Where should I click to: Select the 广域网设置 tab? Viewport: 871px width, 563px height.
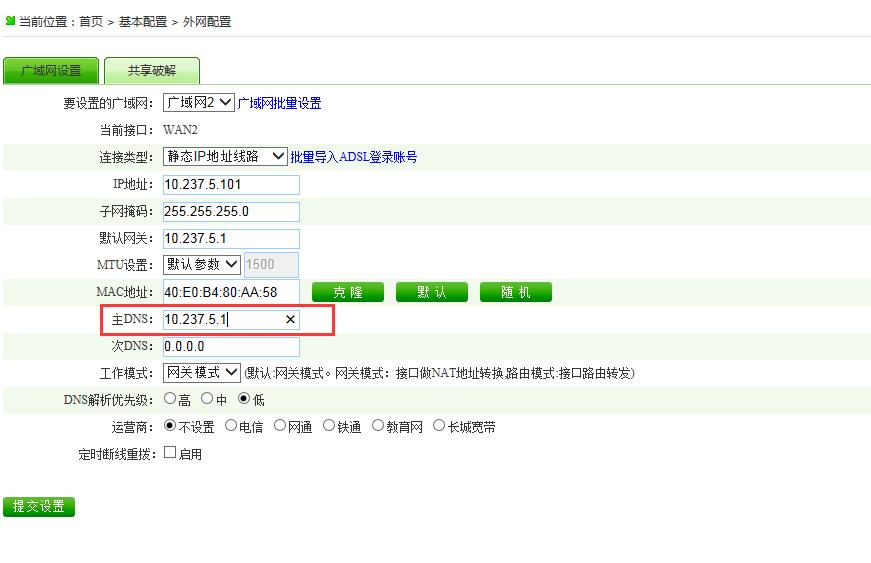pyautogui.click(x=51, y=71)
